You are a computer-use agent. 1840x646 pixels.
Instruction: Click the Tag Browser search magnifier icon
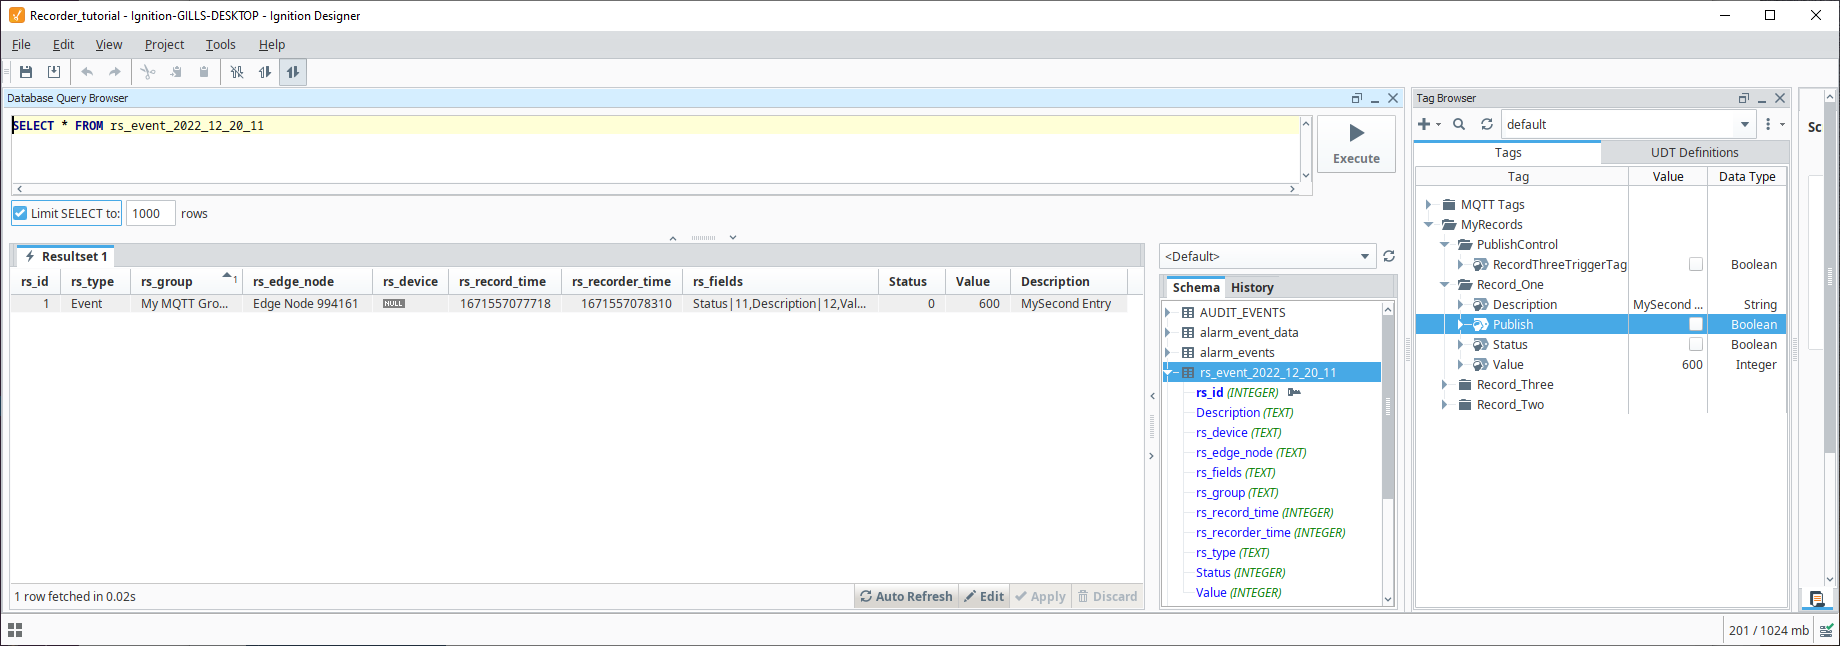1459,124
